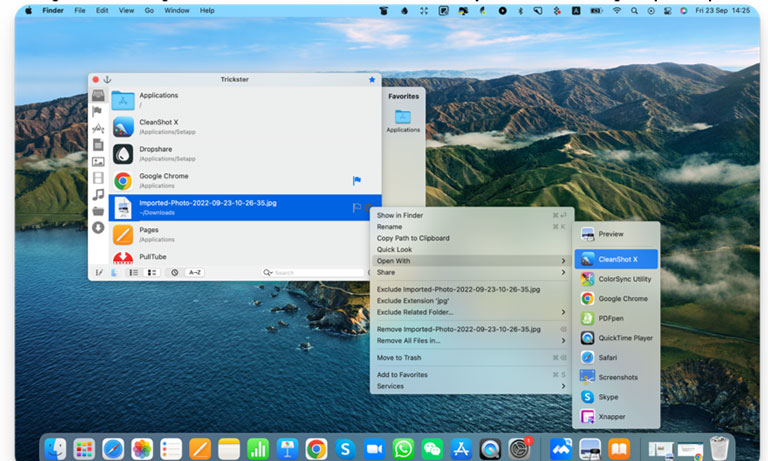Open with CleanShot X from the submenu
This screenshot has width=768, height=461.
(616, 259)
